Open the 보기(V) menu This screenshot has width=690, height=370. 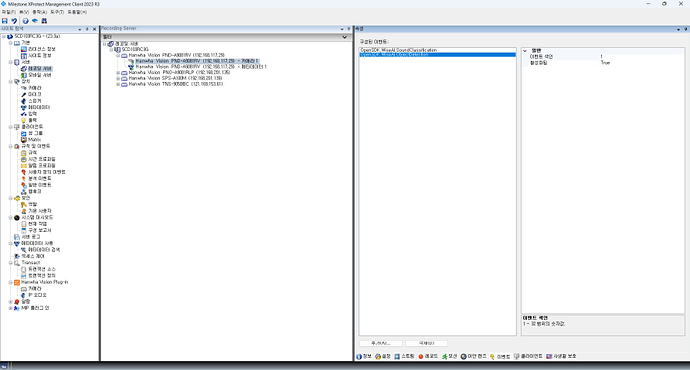tap(24, 12)
